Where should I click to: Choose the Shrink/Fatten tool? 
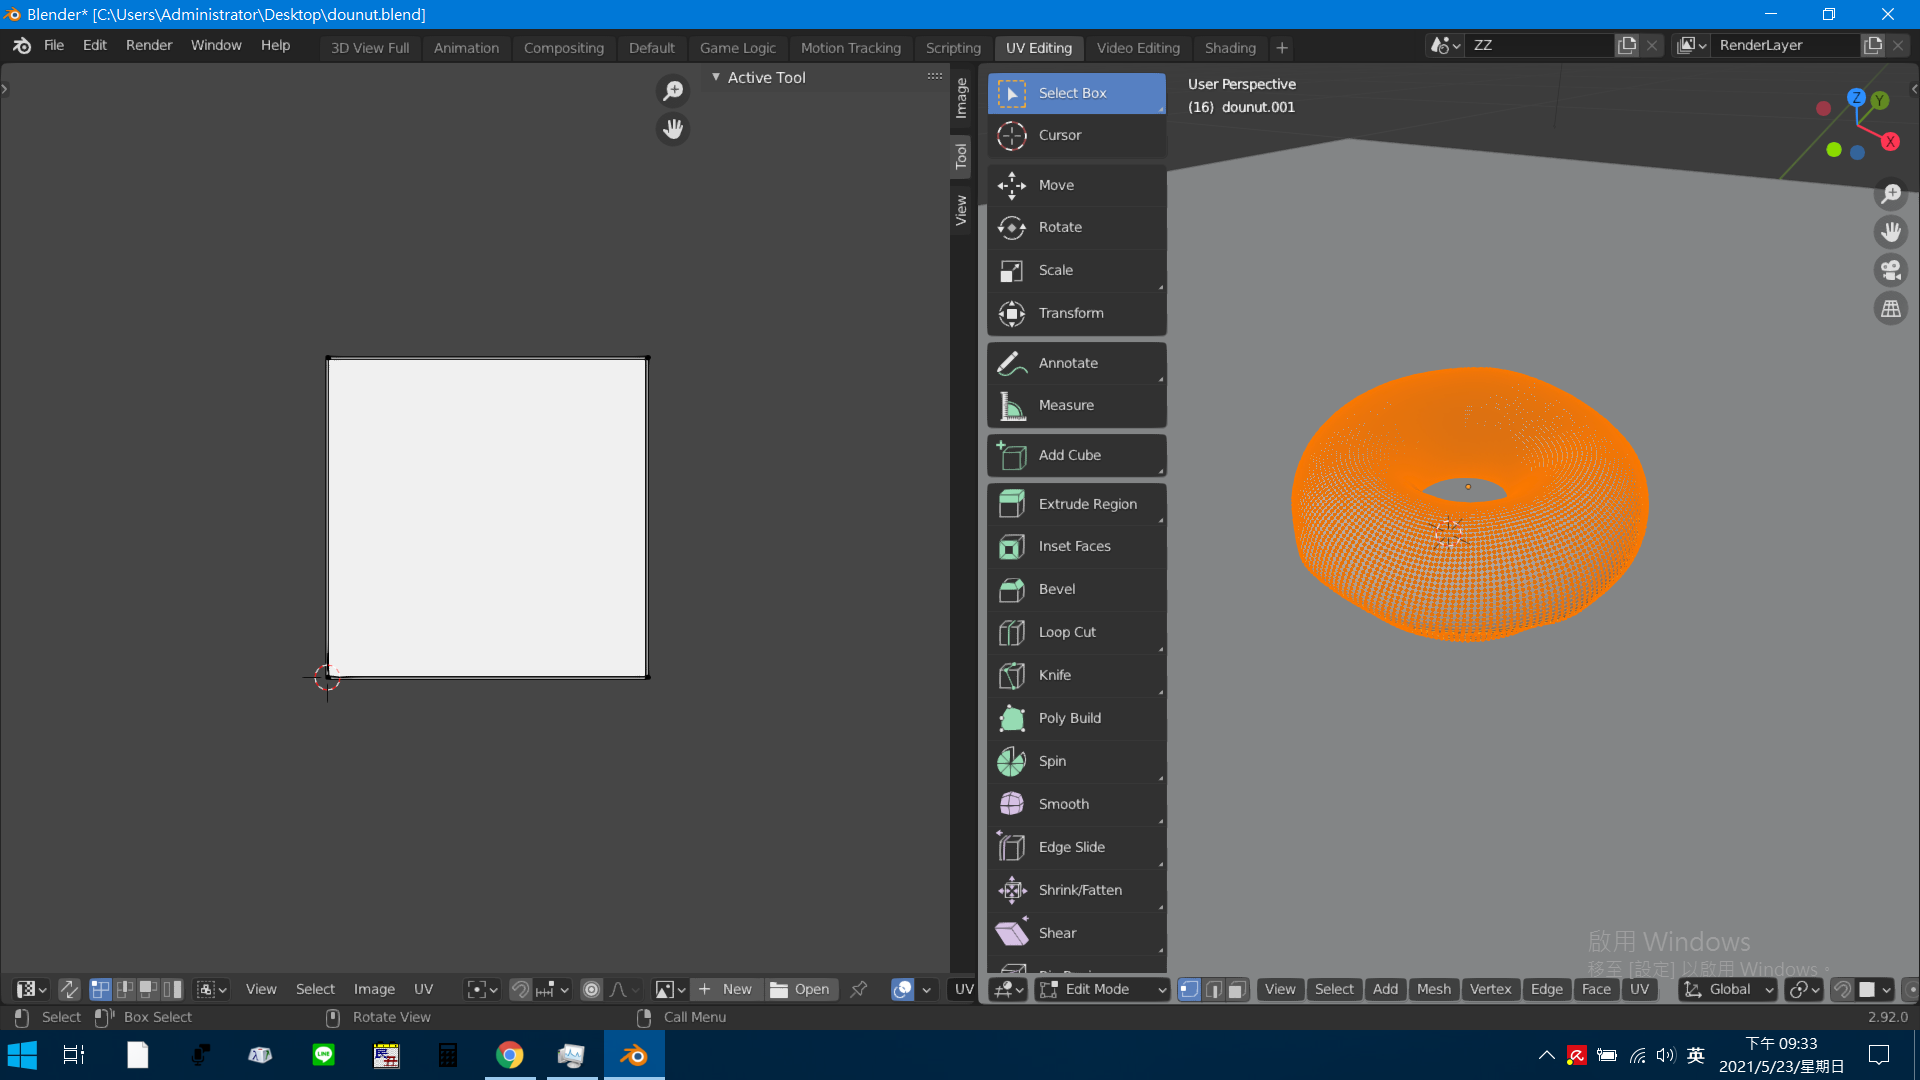pos(1077,890)
